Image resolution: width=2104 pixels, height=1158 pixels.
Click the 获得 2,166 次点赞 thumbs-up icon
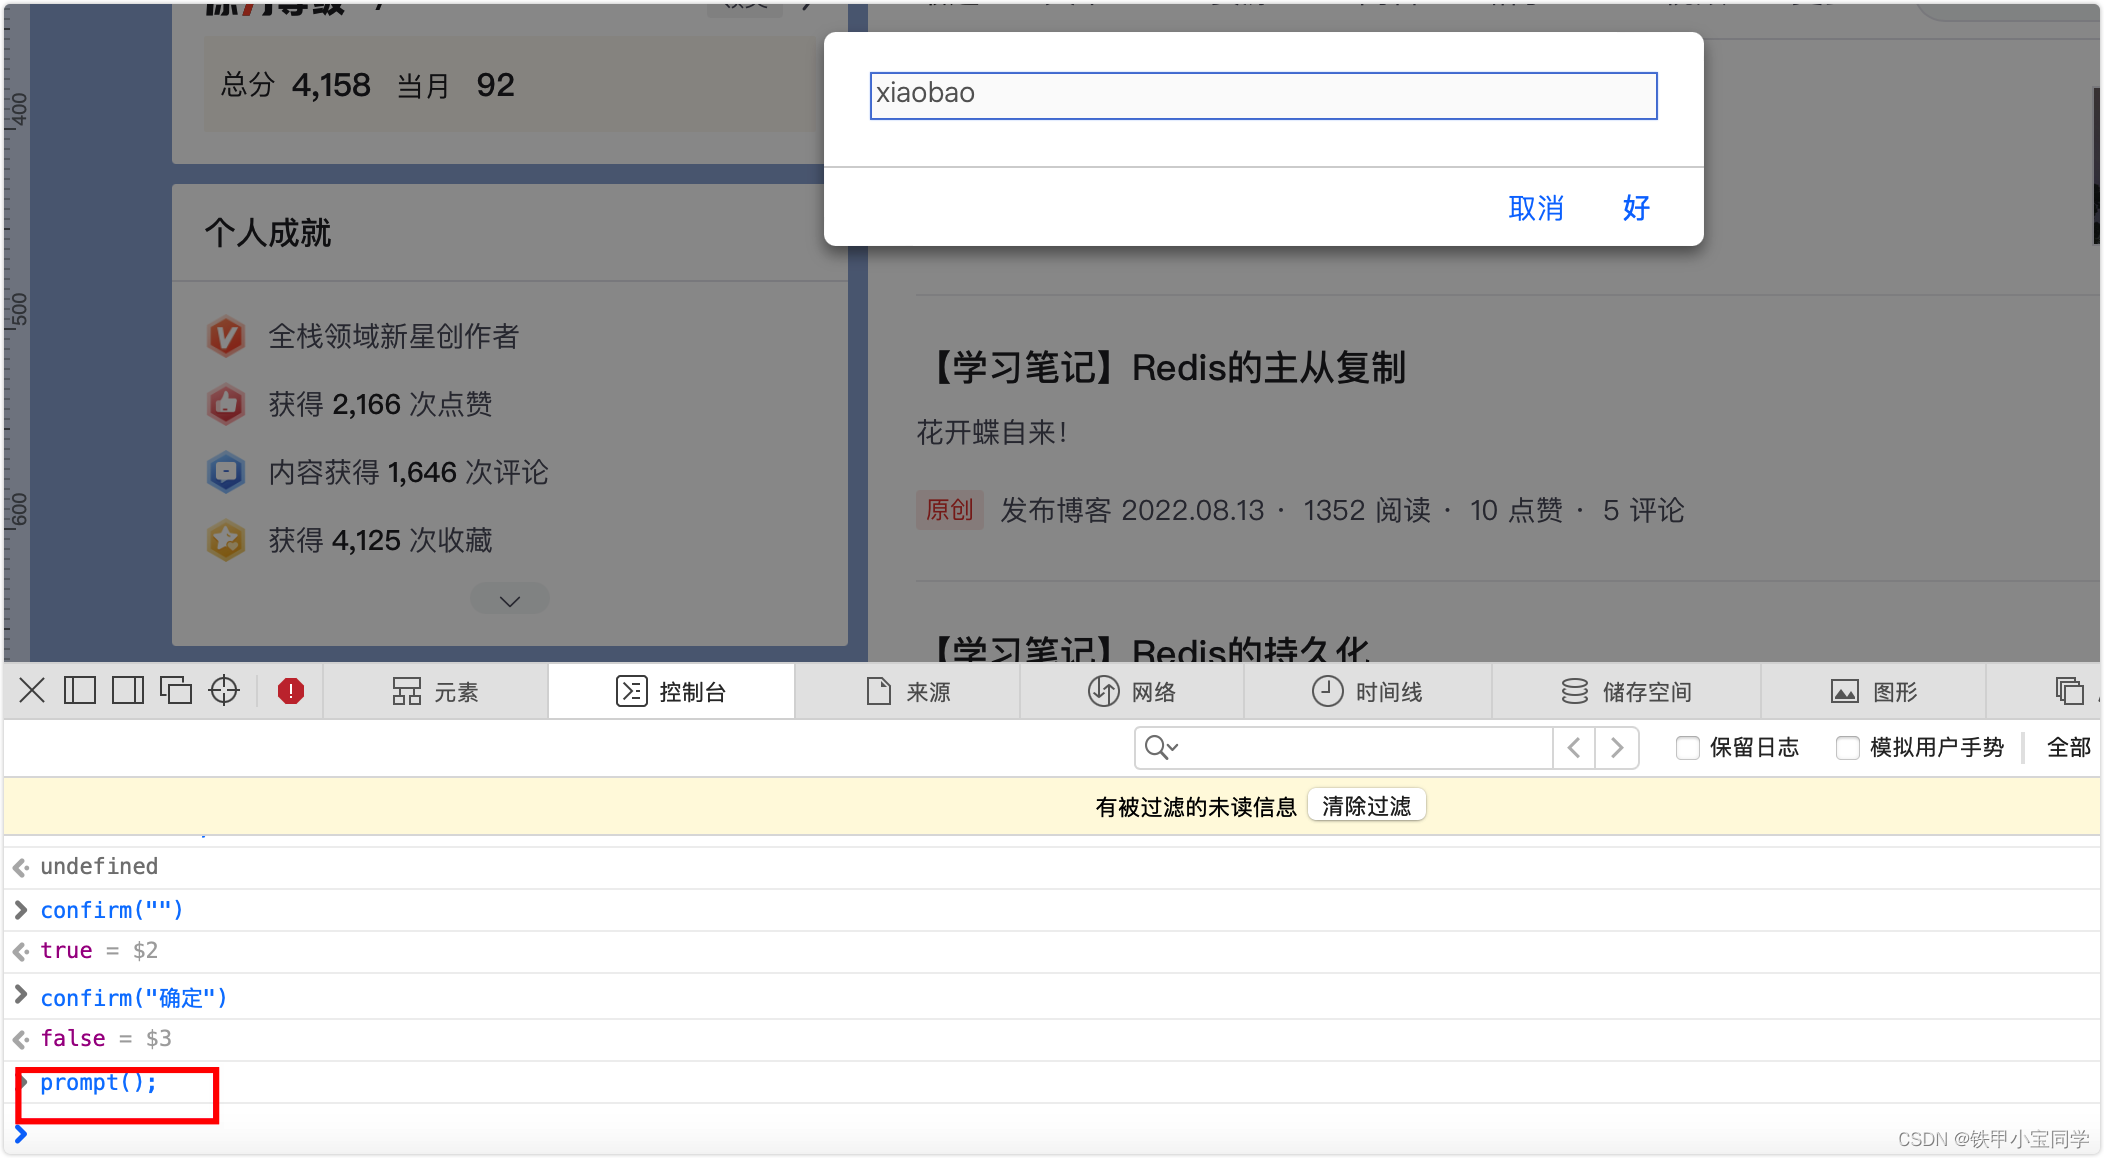click(226, 405)
